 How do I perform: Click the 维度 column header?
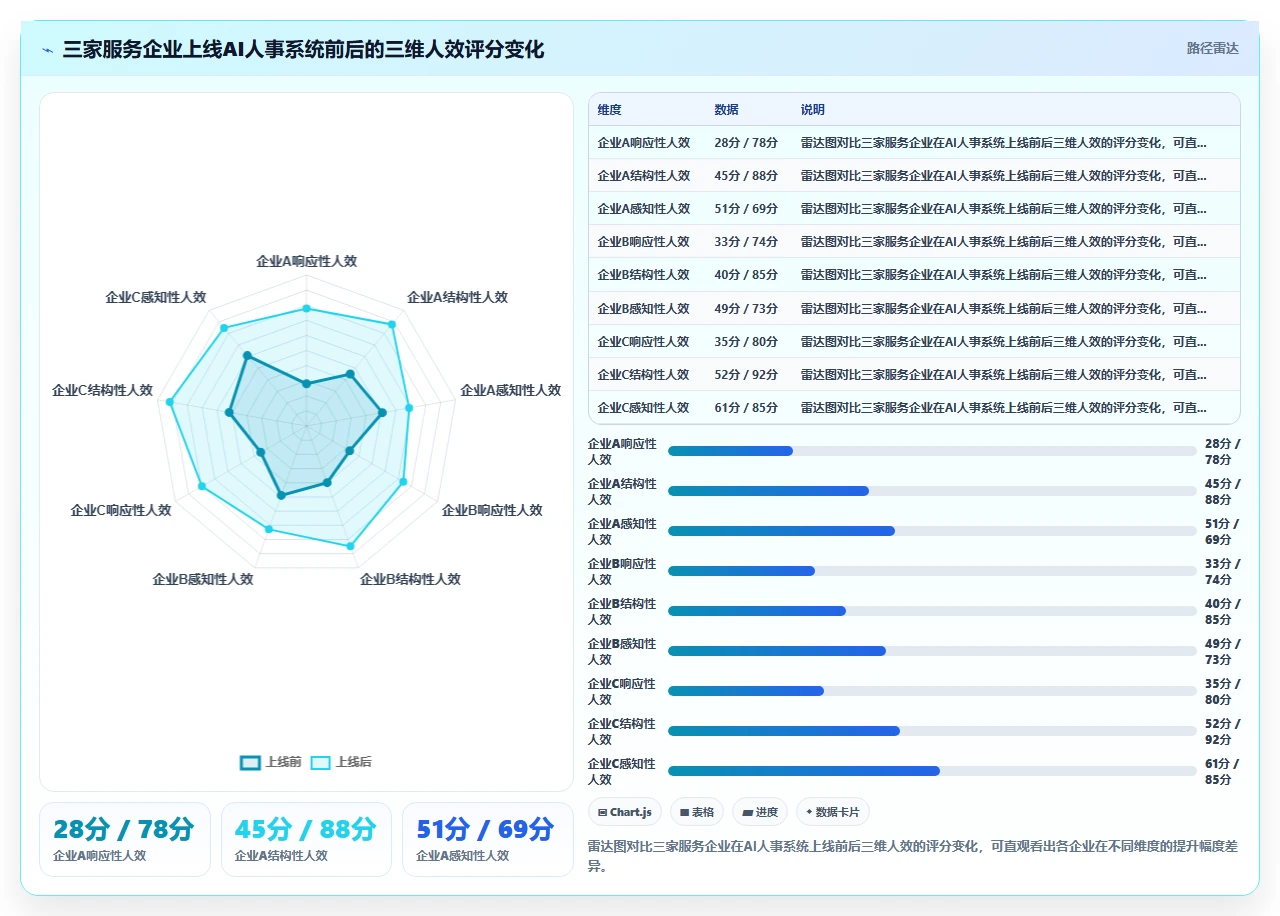[610, 110]
